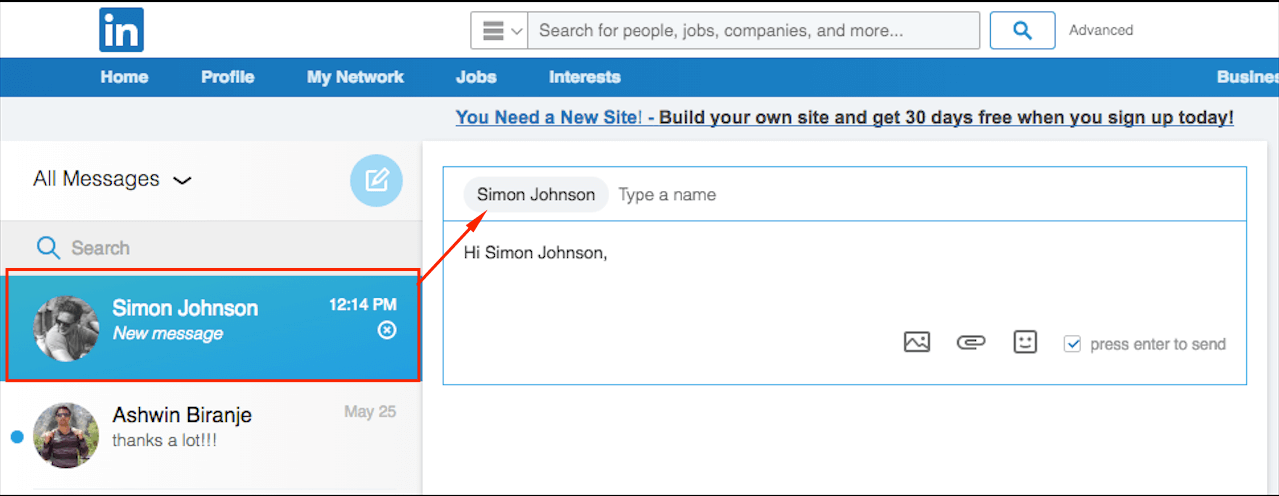Toggle press enter to send checkbox
1279x496 pixels.
[x=1072, y=344]
